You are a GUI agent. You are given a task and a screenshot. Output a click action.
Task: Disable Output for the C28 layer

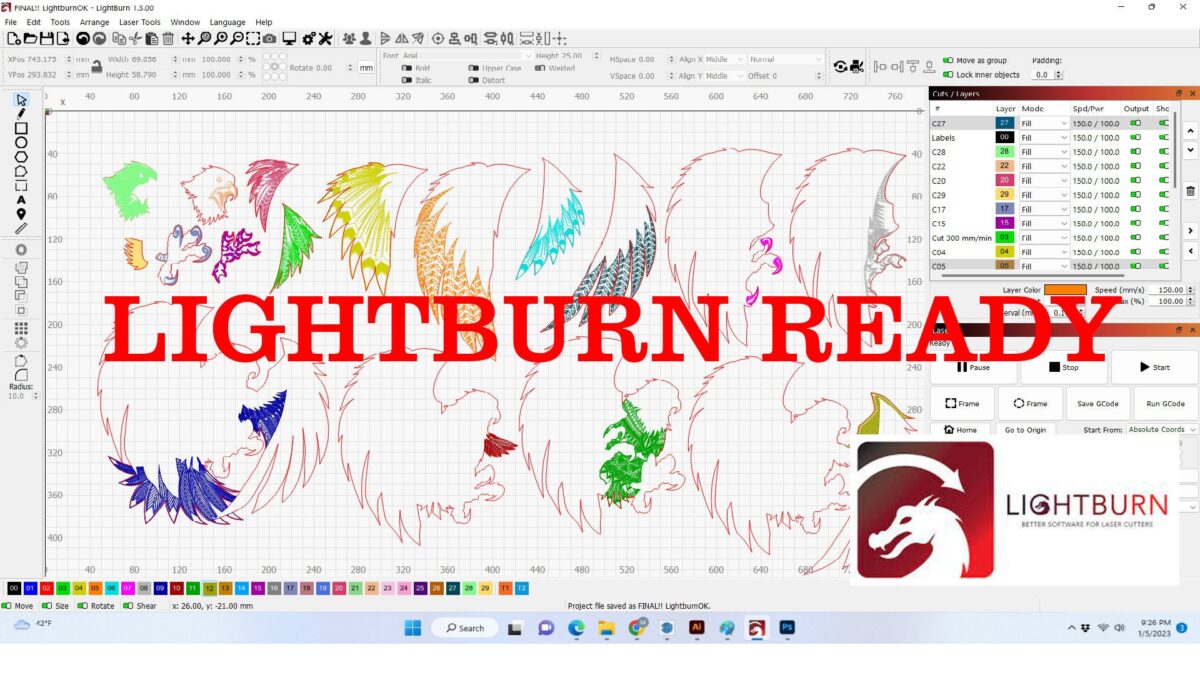coord(1135,152)
